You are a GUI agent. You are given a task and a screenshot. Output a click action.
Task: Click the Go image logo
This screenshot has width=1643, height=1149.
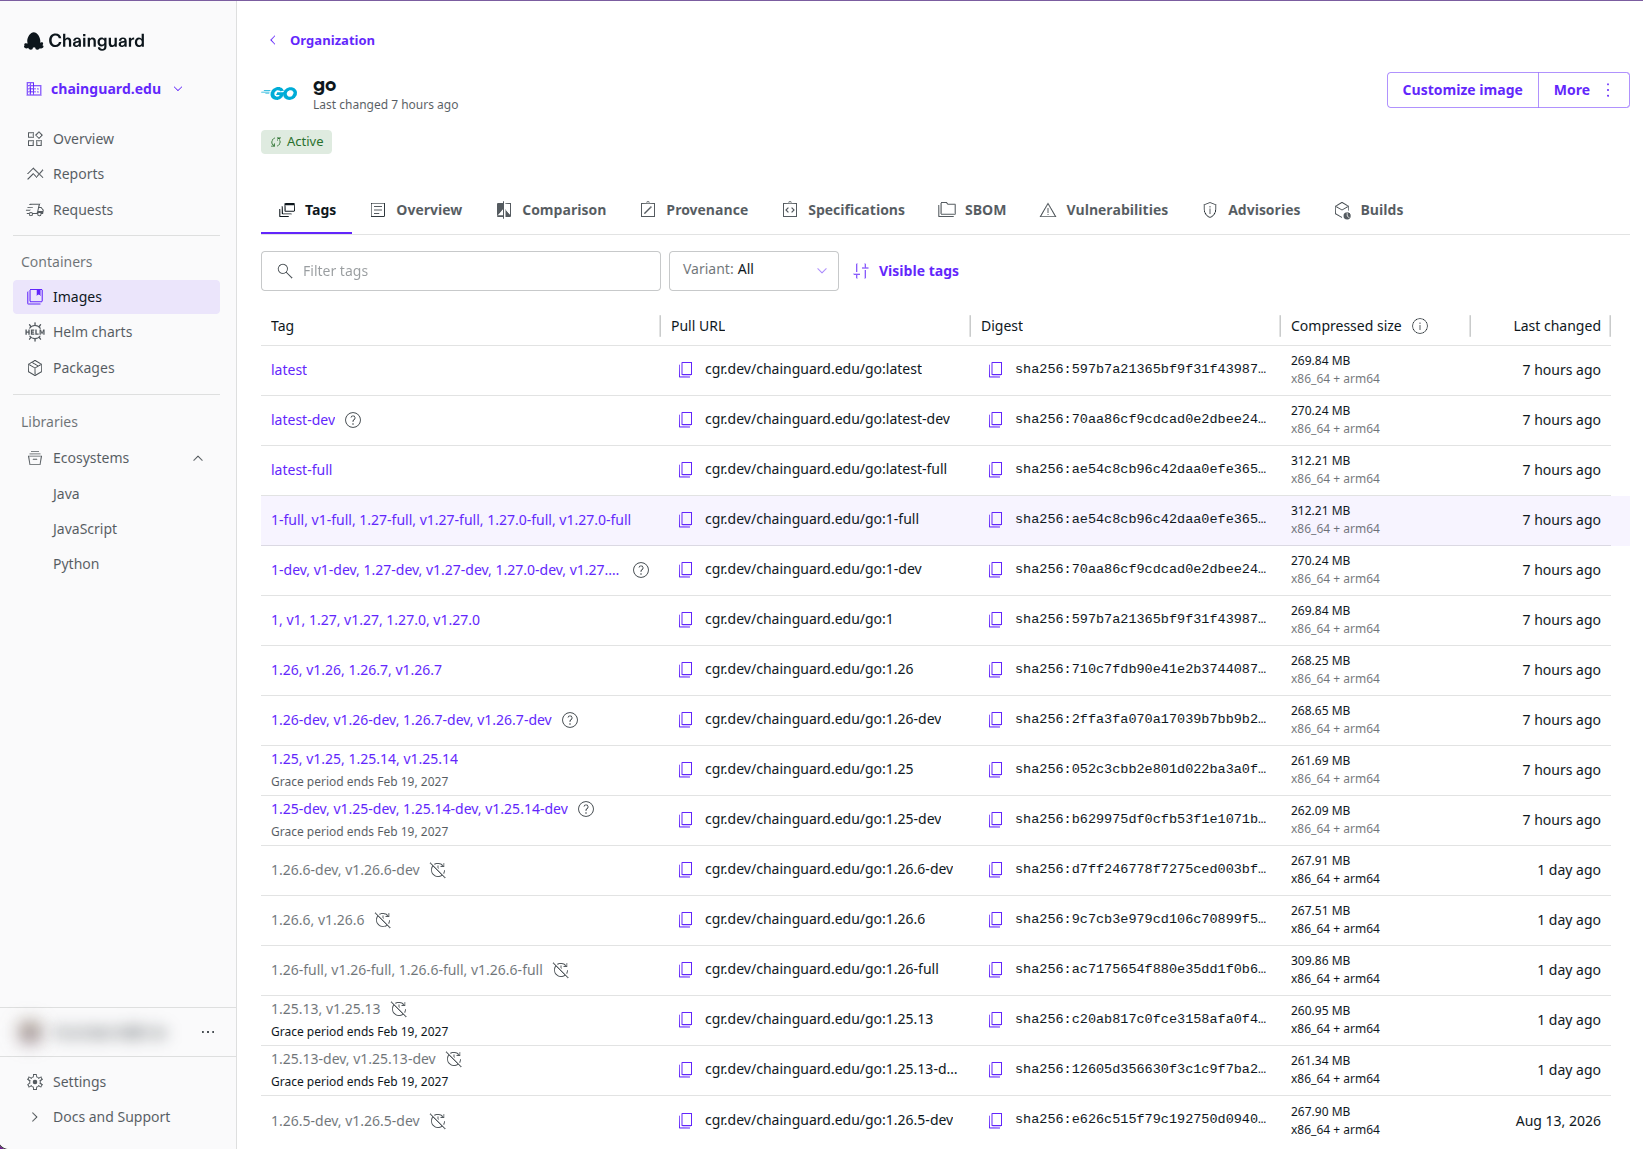point(280,94)
